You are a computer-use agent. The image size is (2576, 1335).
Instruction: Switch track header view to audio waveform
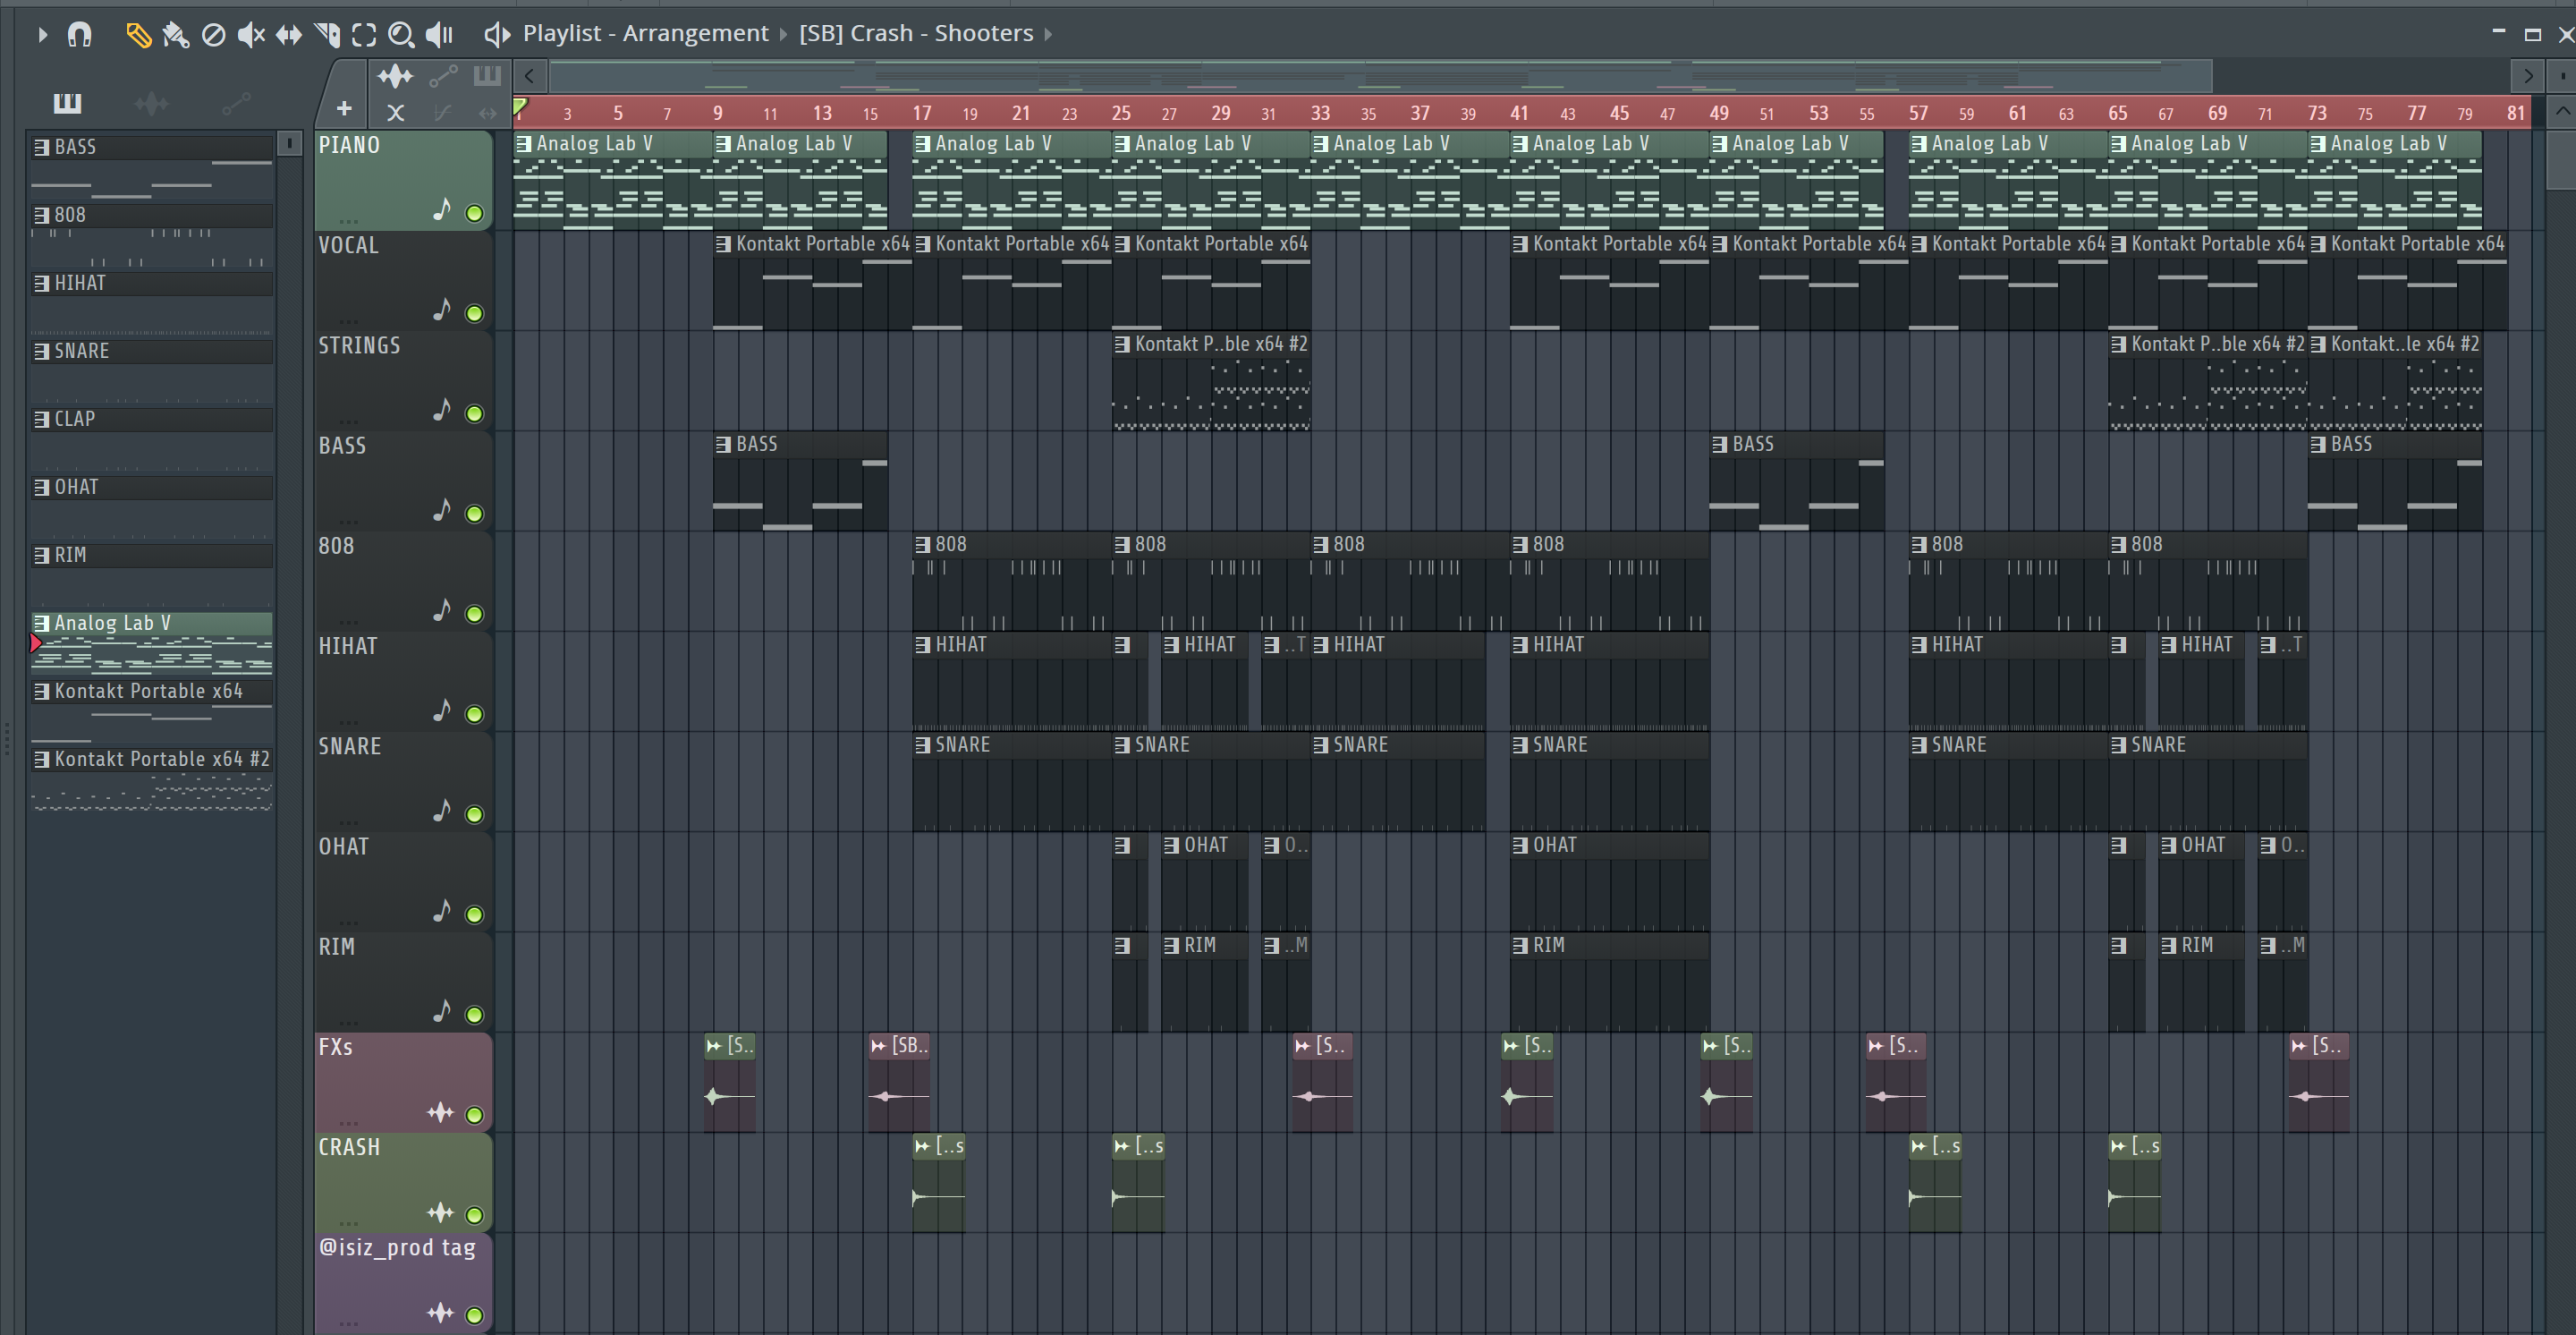(x=395, y=76)
